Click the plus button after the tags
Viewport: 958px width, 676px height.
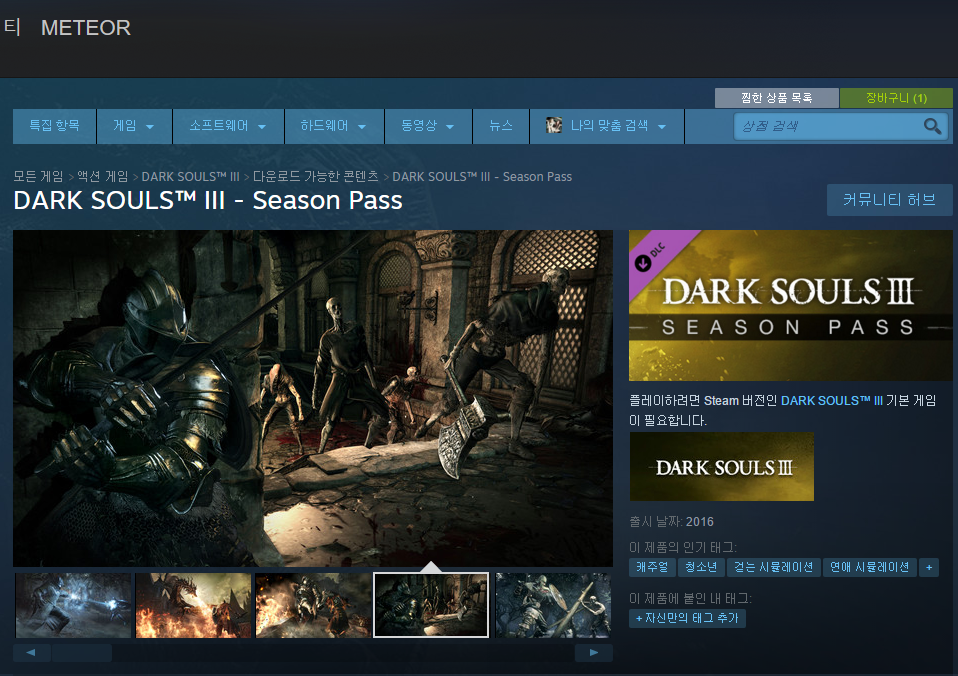tap(929, 567)
